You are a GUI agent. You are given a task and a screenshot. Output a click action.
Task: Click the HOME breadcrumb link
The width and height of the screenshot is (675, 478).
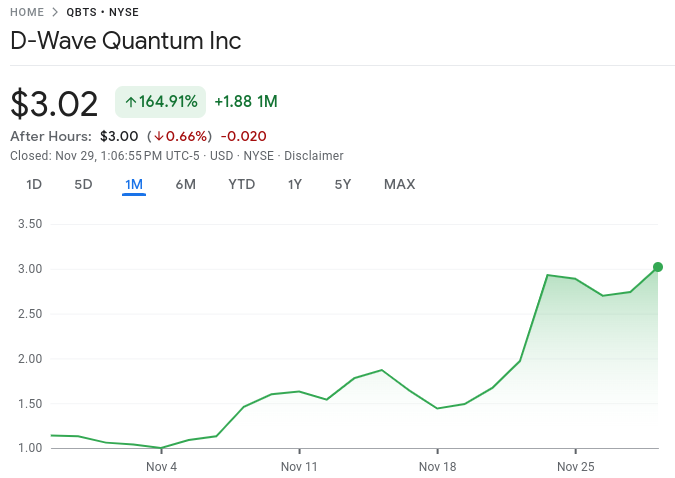pos(27,12)
